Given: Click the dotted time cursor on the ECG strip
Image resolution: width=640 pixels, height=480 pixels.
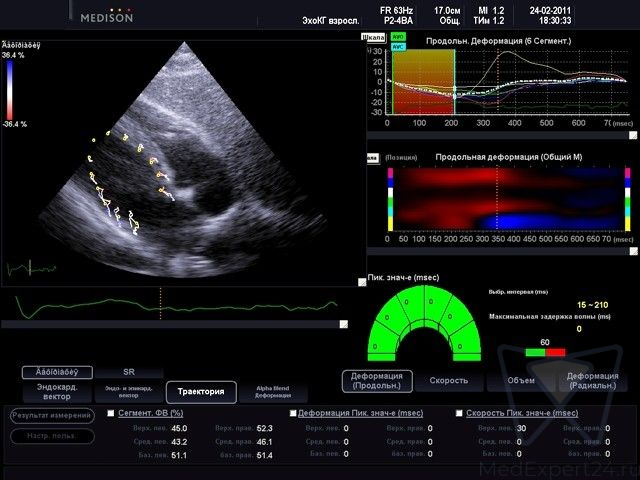Looking at the screenshot, I should click(x=160, y=303).
